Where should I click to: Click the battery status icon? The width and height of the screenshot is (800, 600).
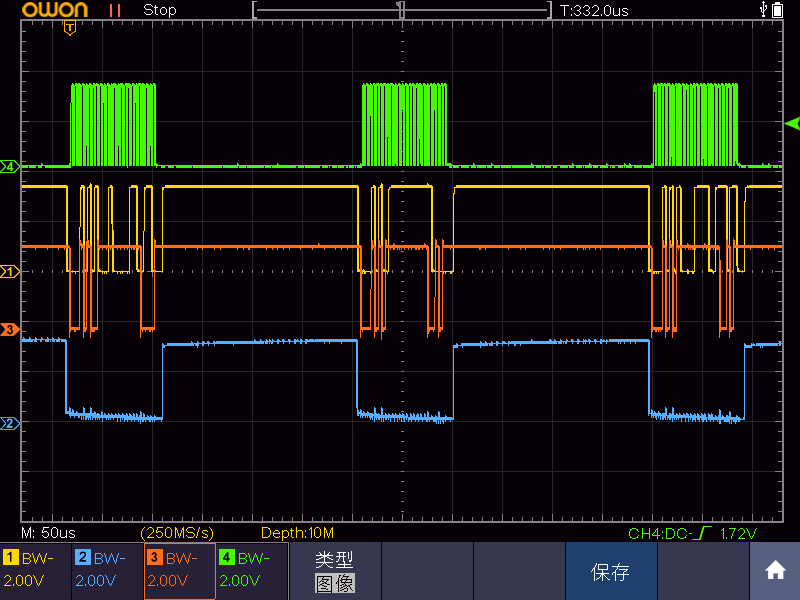pos(778,10)
